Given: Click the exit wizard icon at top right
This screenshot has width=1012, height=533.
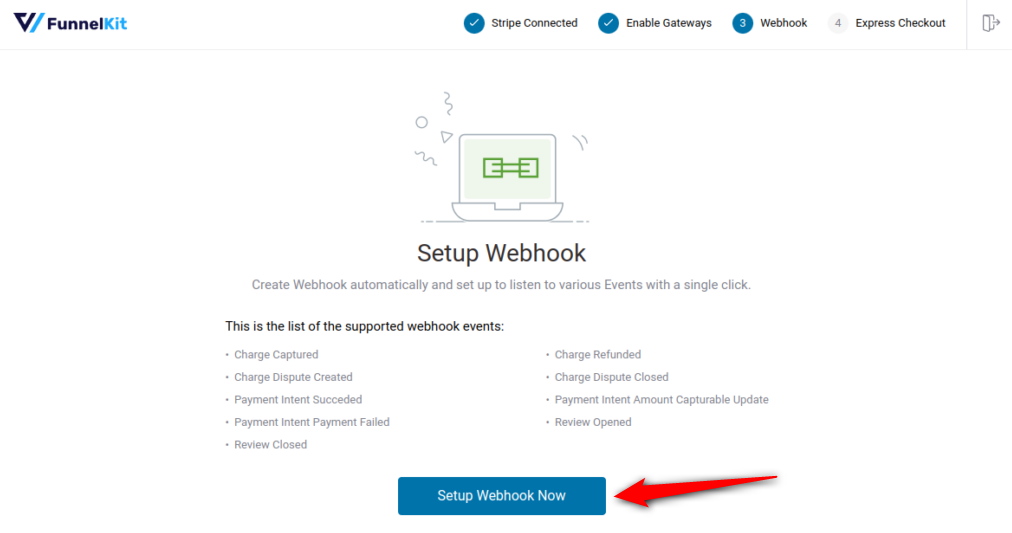Looking at the screenshot, I should coord(990,23).
